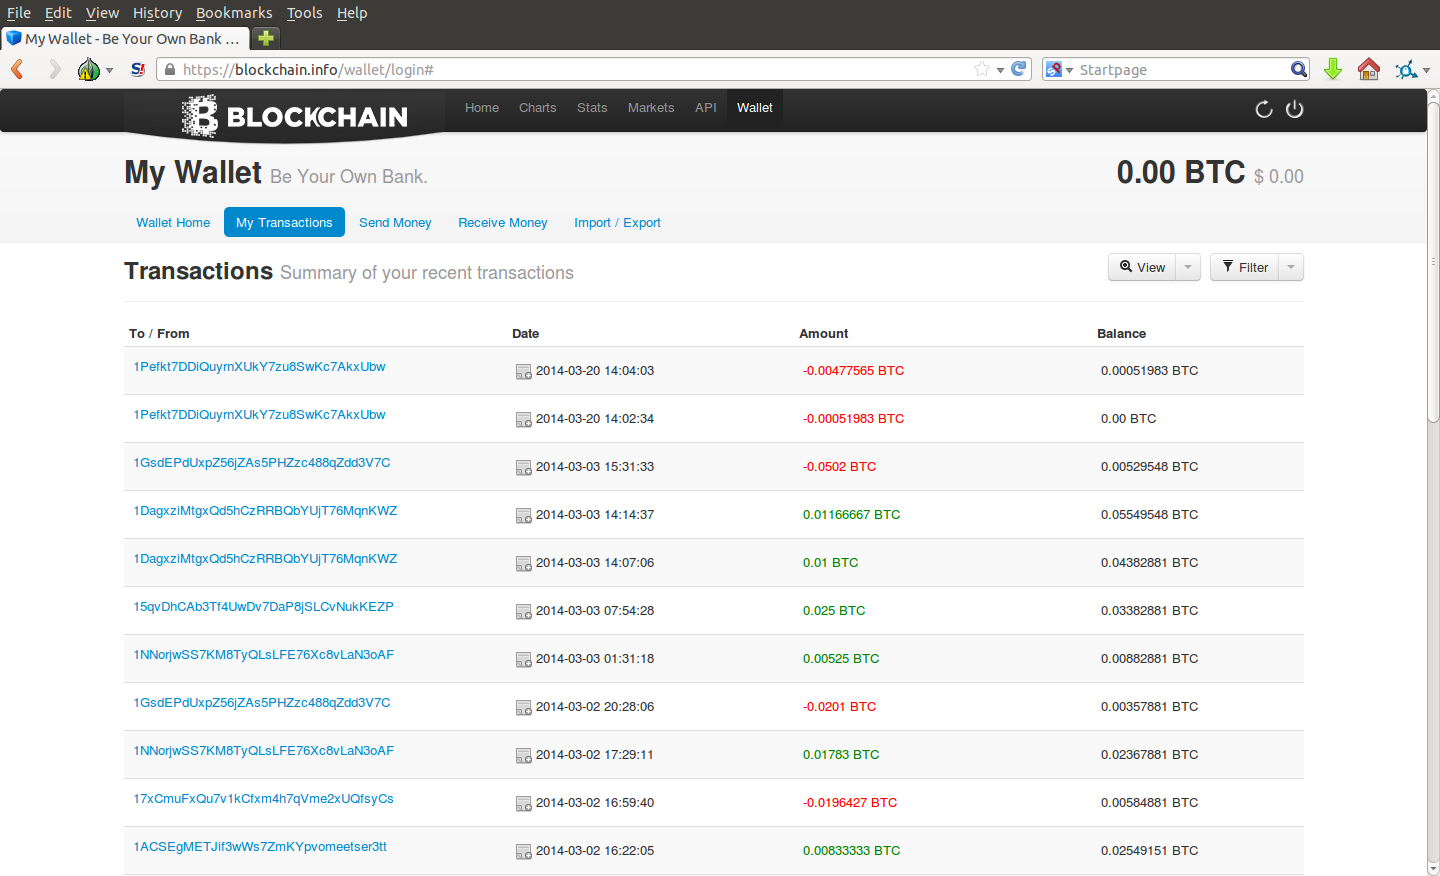Open the File menu

[19, 13]
